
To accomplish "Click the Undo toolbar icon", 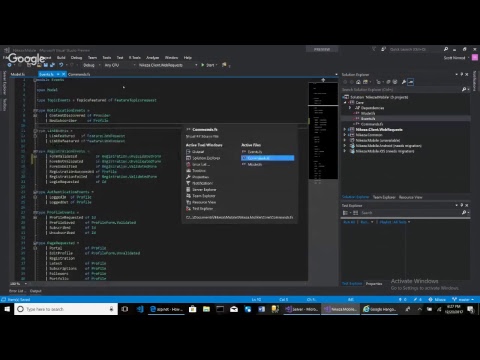I will [x=61, y=65].
